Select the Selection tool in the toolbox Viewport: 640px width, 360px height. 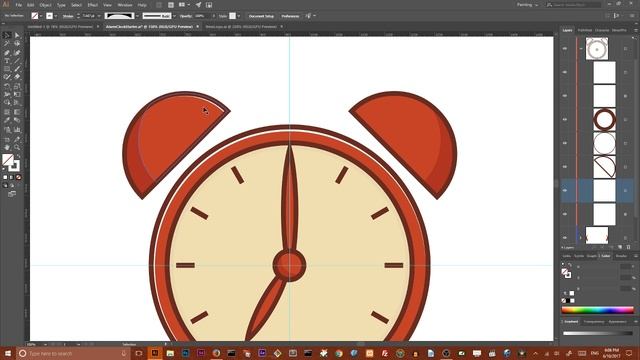[7, 36]
